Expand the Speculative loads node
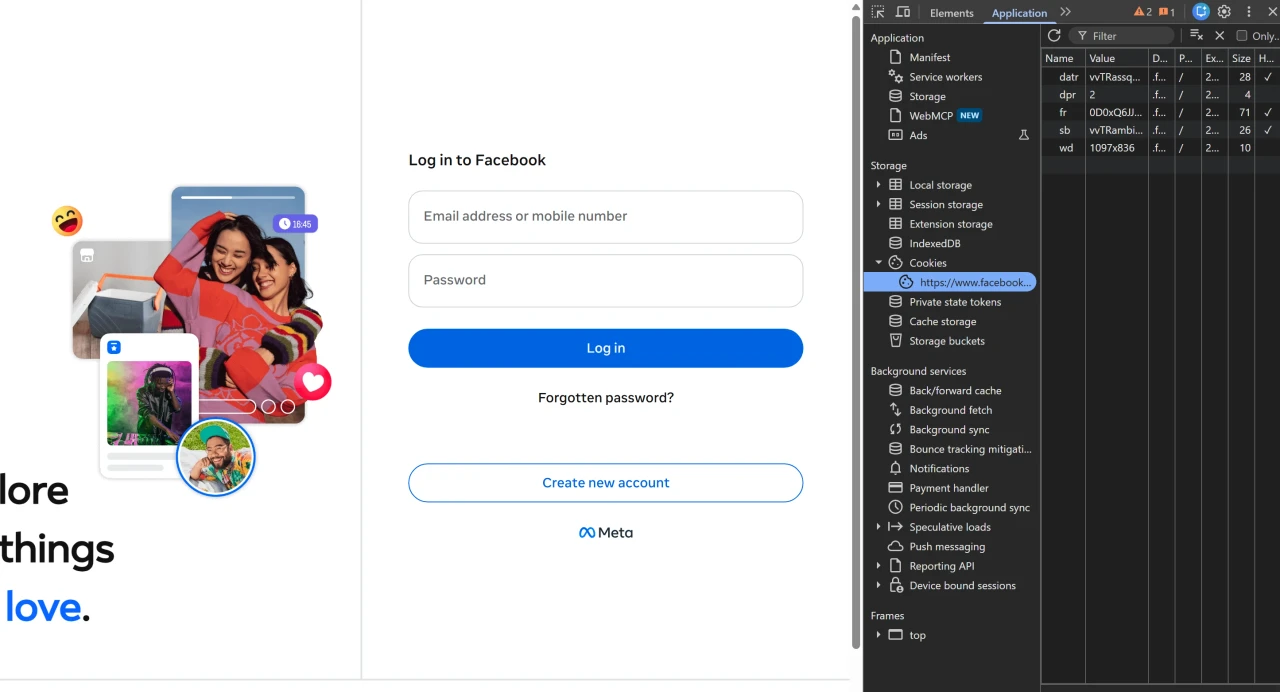 (879, 527)
